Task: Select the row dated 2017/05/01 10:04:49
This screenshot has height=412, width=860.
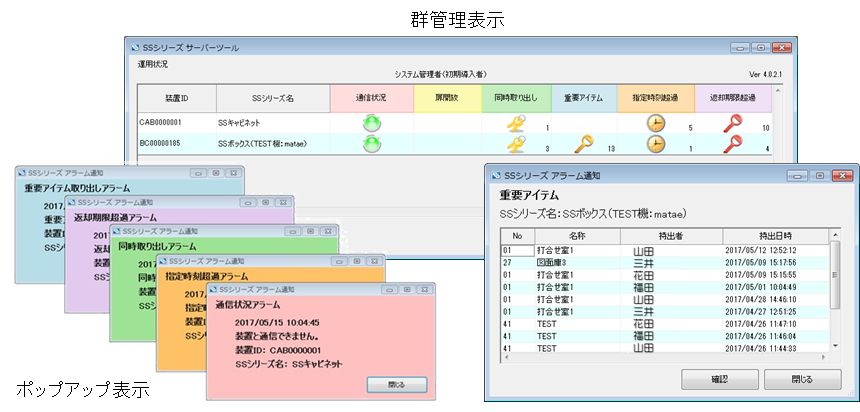Action: click(664, 287)
